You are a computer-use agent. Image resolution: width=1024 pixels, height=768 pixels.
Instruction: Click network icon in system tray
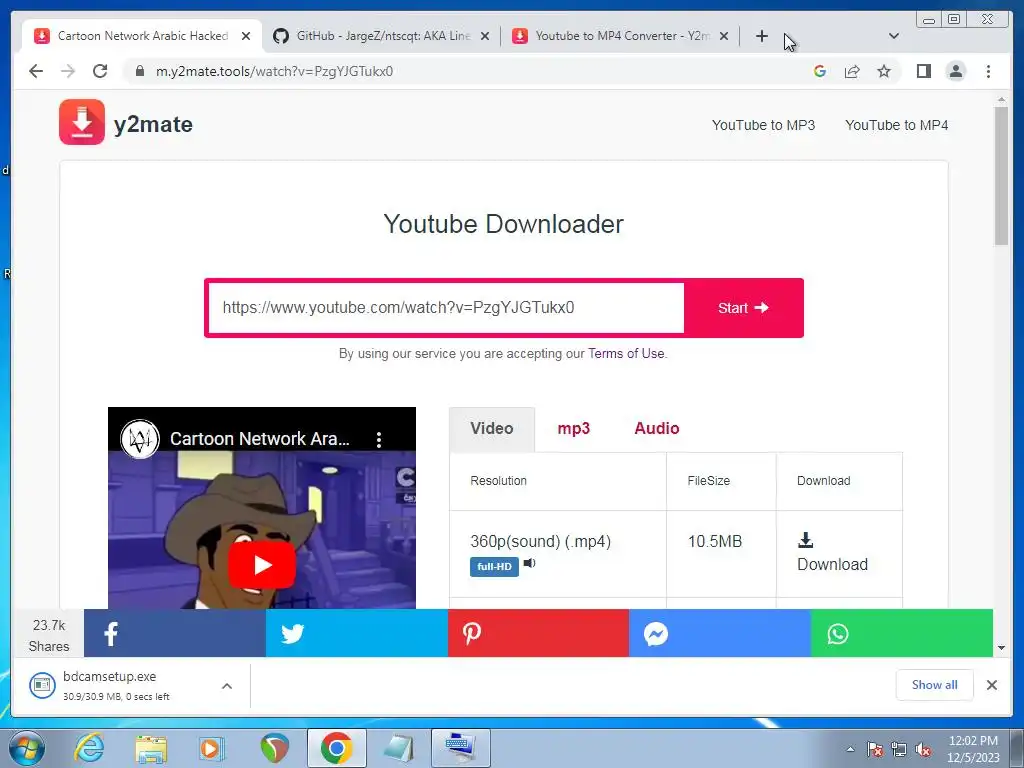click(x=899, y=750)
